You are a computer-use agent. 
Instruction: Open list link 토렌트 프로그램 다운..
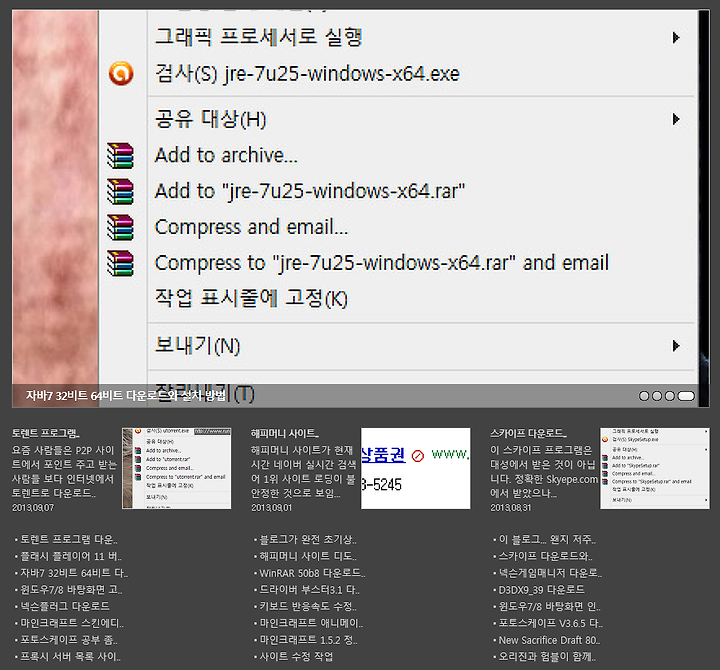tap(68, 540)
